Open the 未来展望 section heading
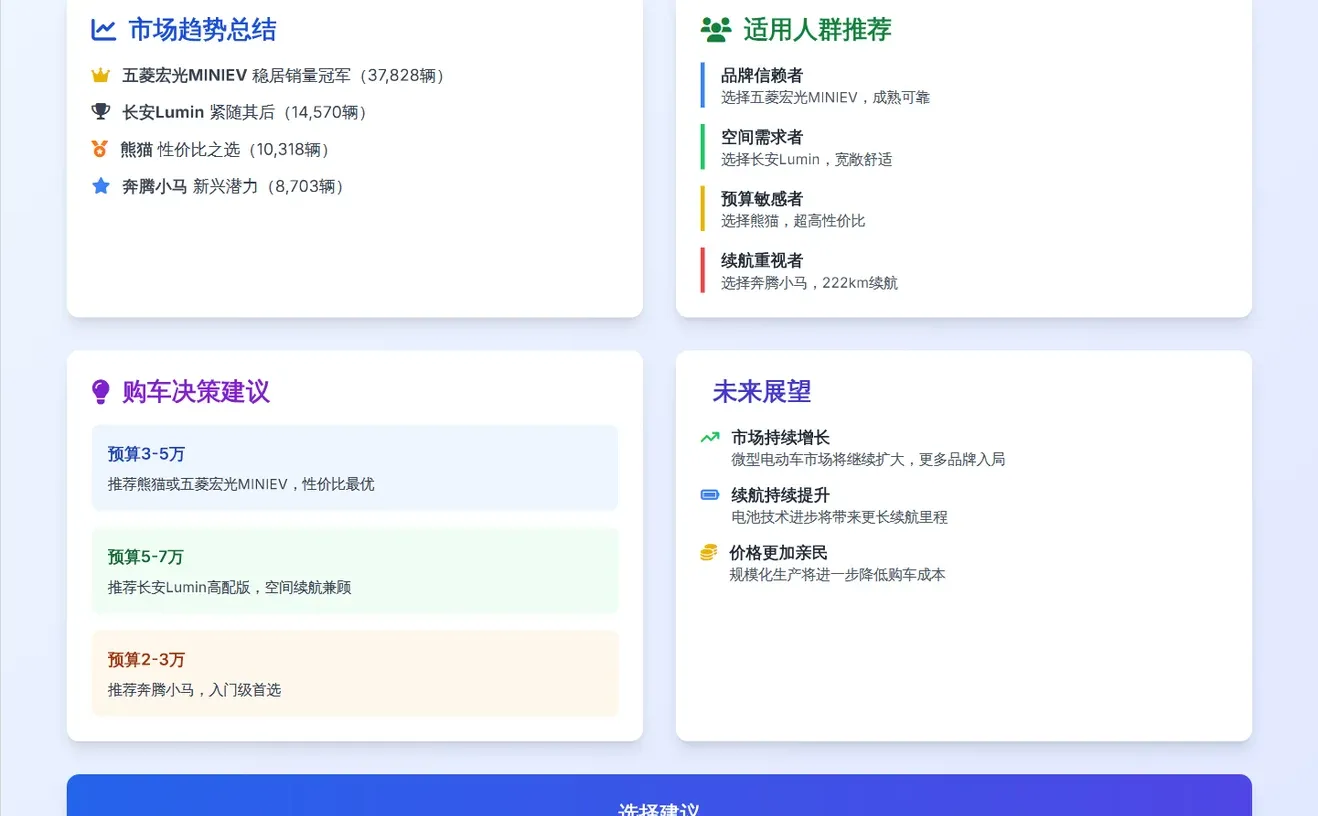 pyautogui.click(x=762, y=392)
